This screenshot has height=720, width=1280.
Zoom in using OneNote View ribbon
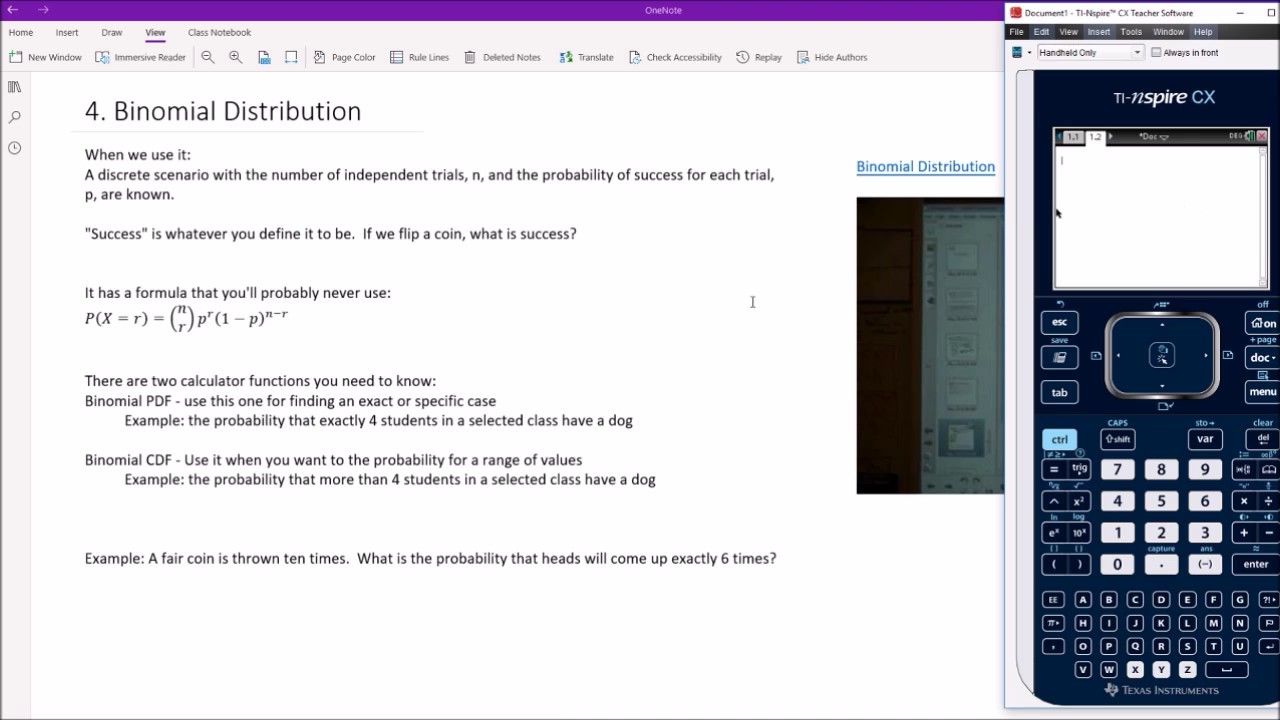pyautogui.click(x=236, y=57)
